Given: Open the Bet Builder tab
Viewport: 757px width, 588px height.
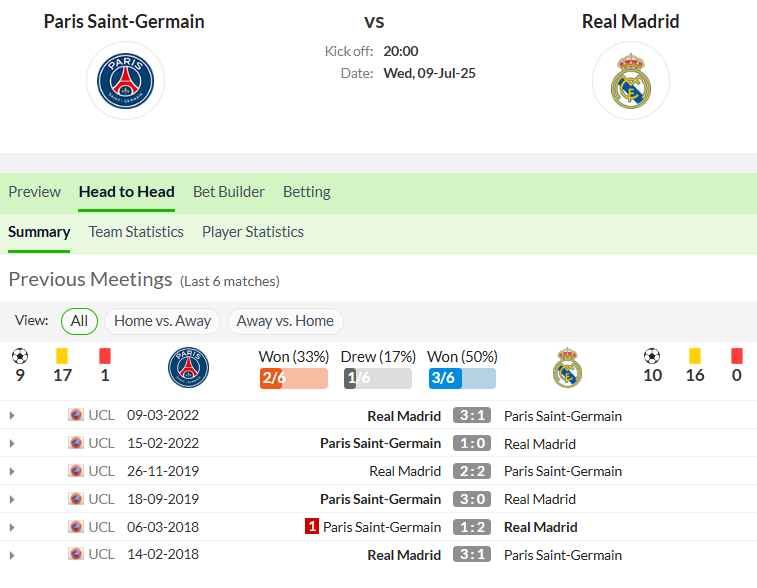Looking at the screenshot, I should (229, 192).
